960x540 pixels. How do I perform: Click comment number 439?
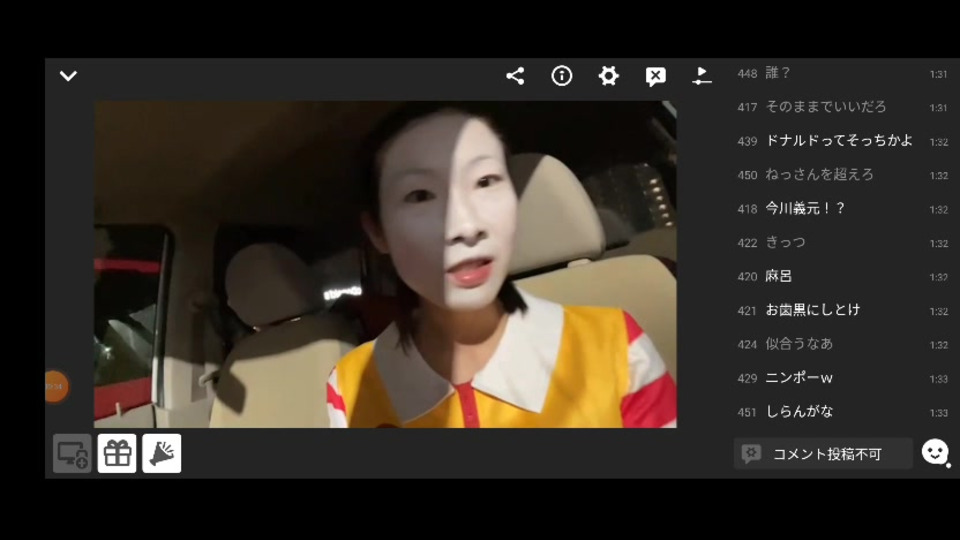[747, 141]
